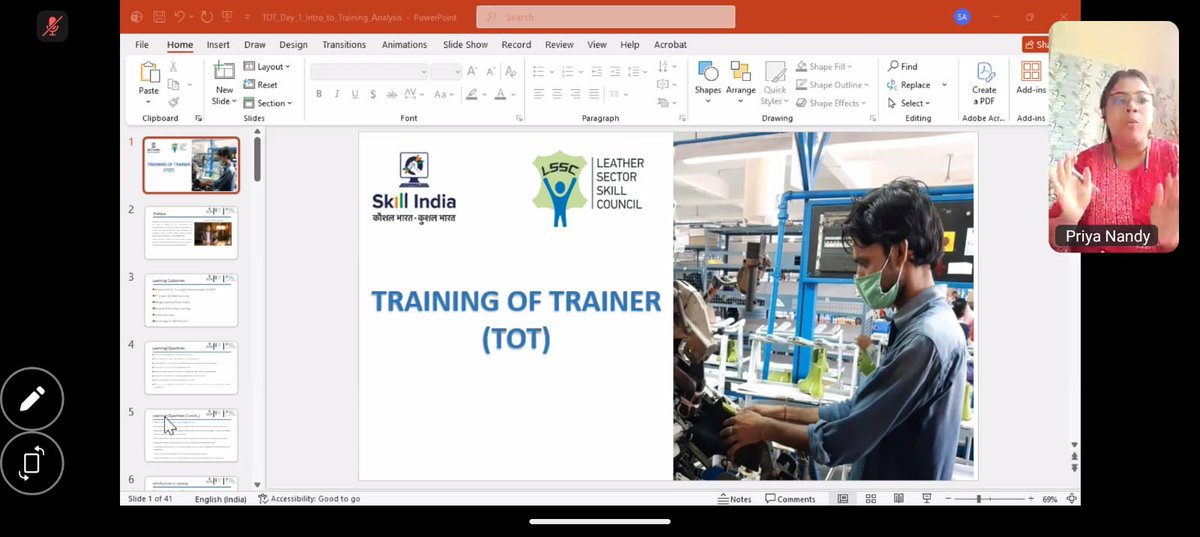This screenshot has height=537, width=1200.
Task: Click the Redo icon
Action: (206, 17)
